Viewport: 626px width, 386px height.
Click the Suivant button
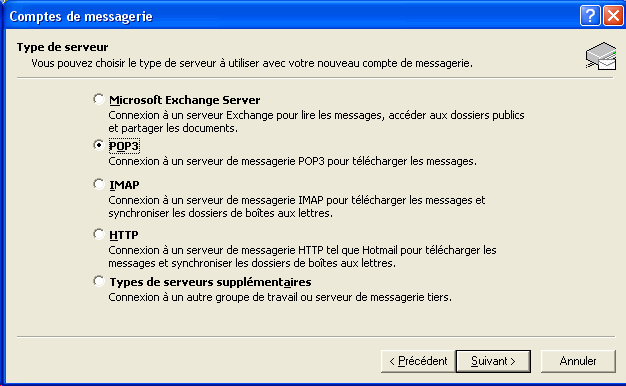(493, 361)
